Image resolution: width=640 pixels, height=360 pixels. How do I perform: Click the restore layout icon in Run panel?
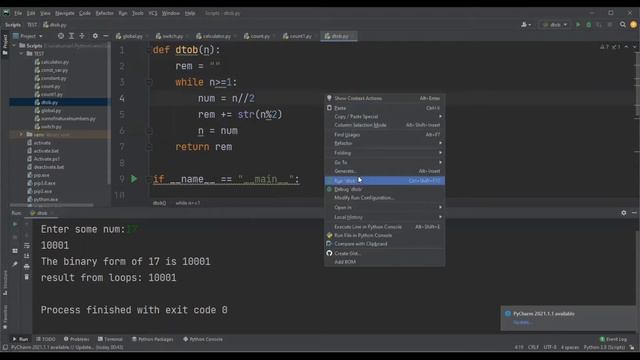15,251
